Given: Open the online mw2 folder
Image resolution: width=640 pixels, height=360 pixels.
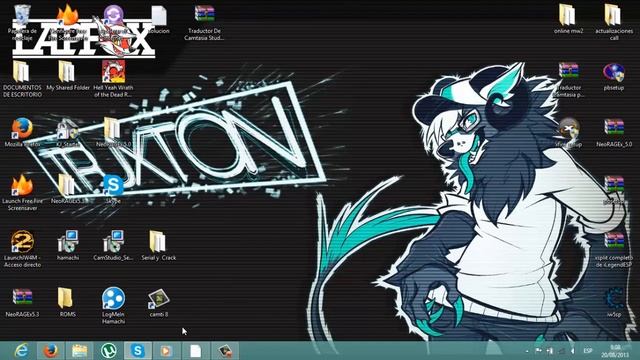Looking at the screenshot, I should tap(568, 16).
